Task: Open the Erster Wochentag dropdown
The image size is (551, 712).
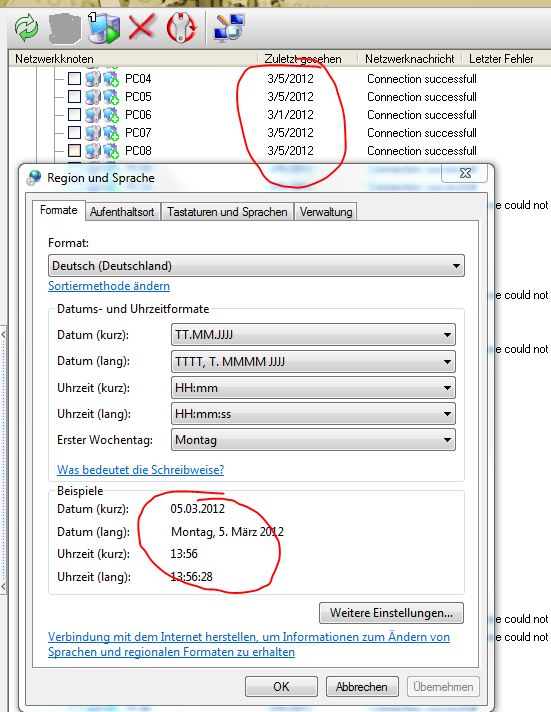Action: click(x=313, y=440)
